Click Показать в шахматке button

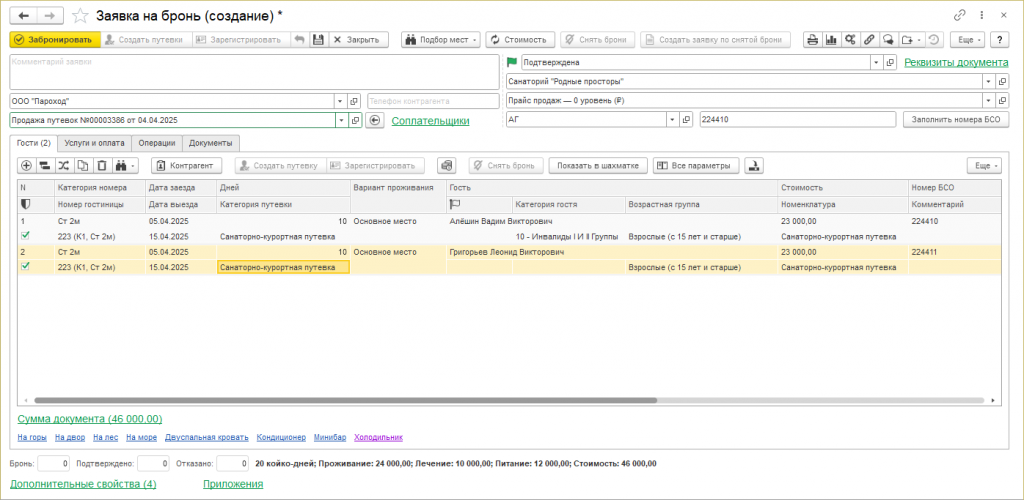598,165
